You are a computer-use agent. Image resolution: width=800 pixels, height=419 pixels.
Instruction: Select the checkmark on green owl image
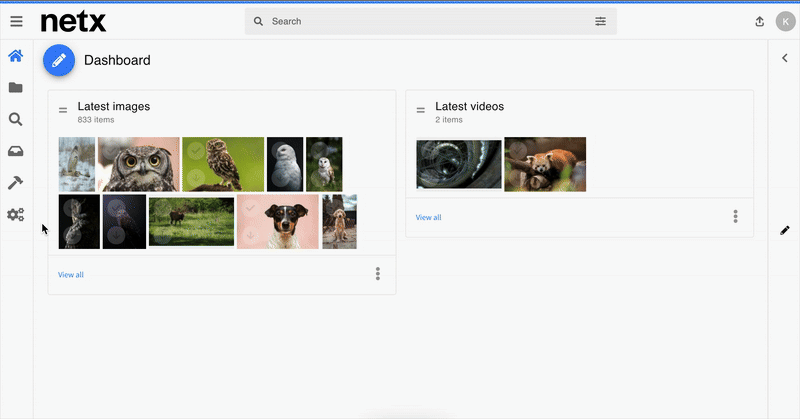[x=195, y=151]
